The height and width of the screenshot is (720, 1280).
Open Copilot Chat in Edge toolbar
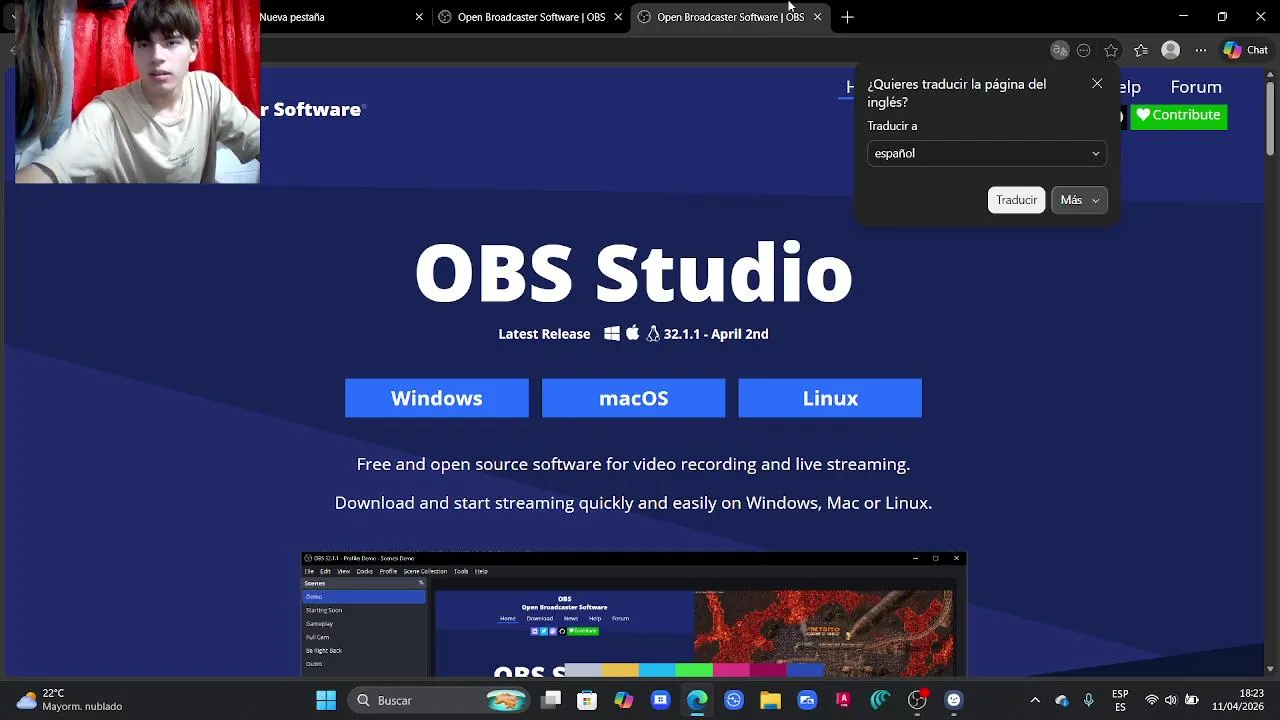tap(1246, 50)
